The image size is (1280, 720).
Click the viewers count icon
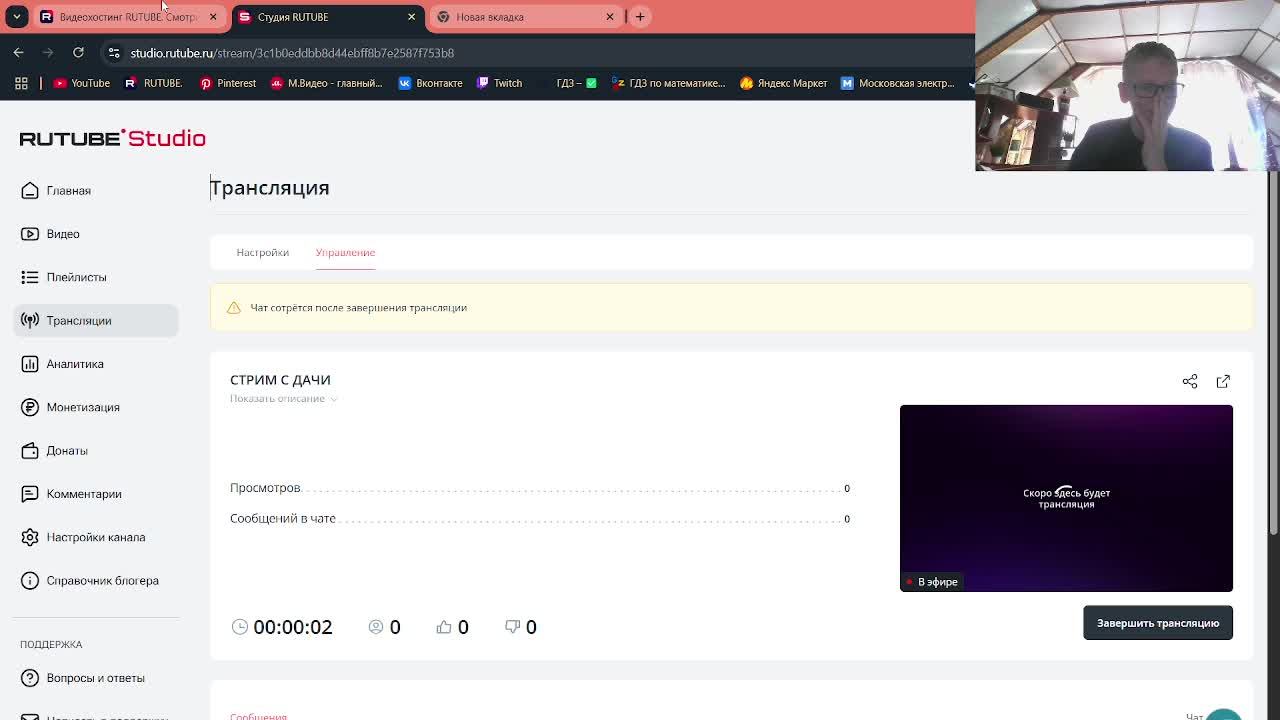[x=376, y=627]
